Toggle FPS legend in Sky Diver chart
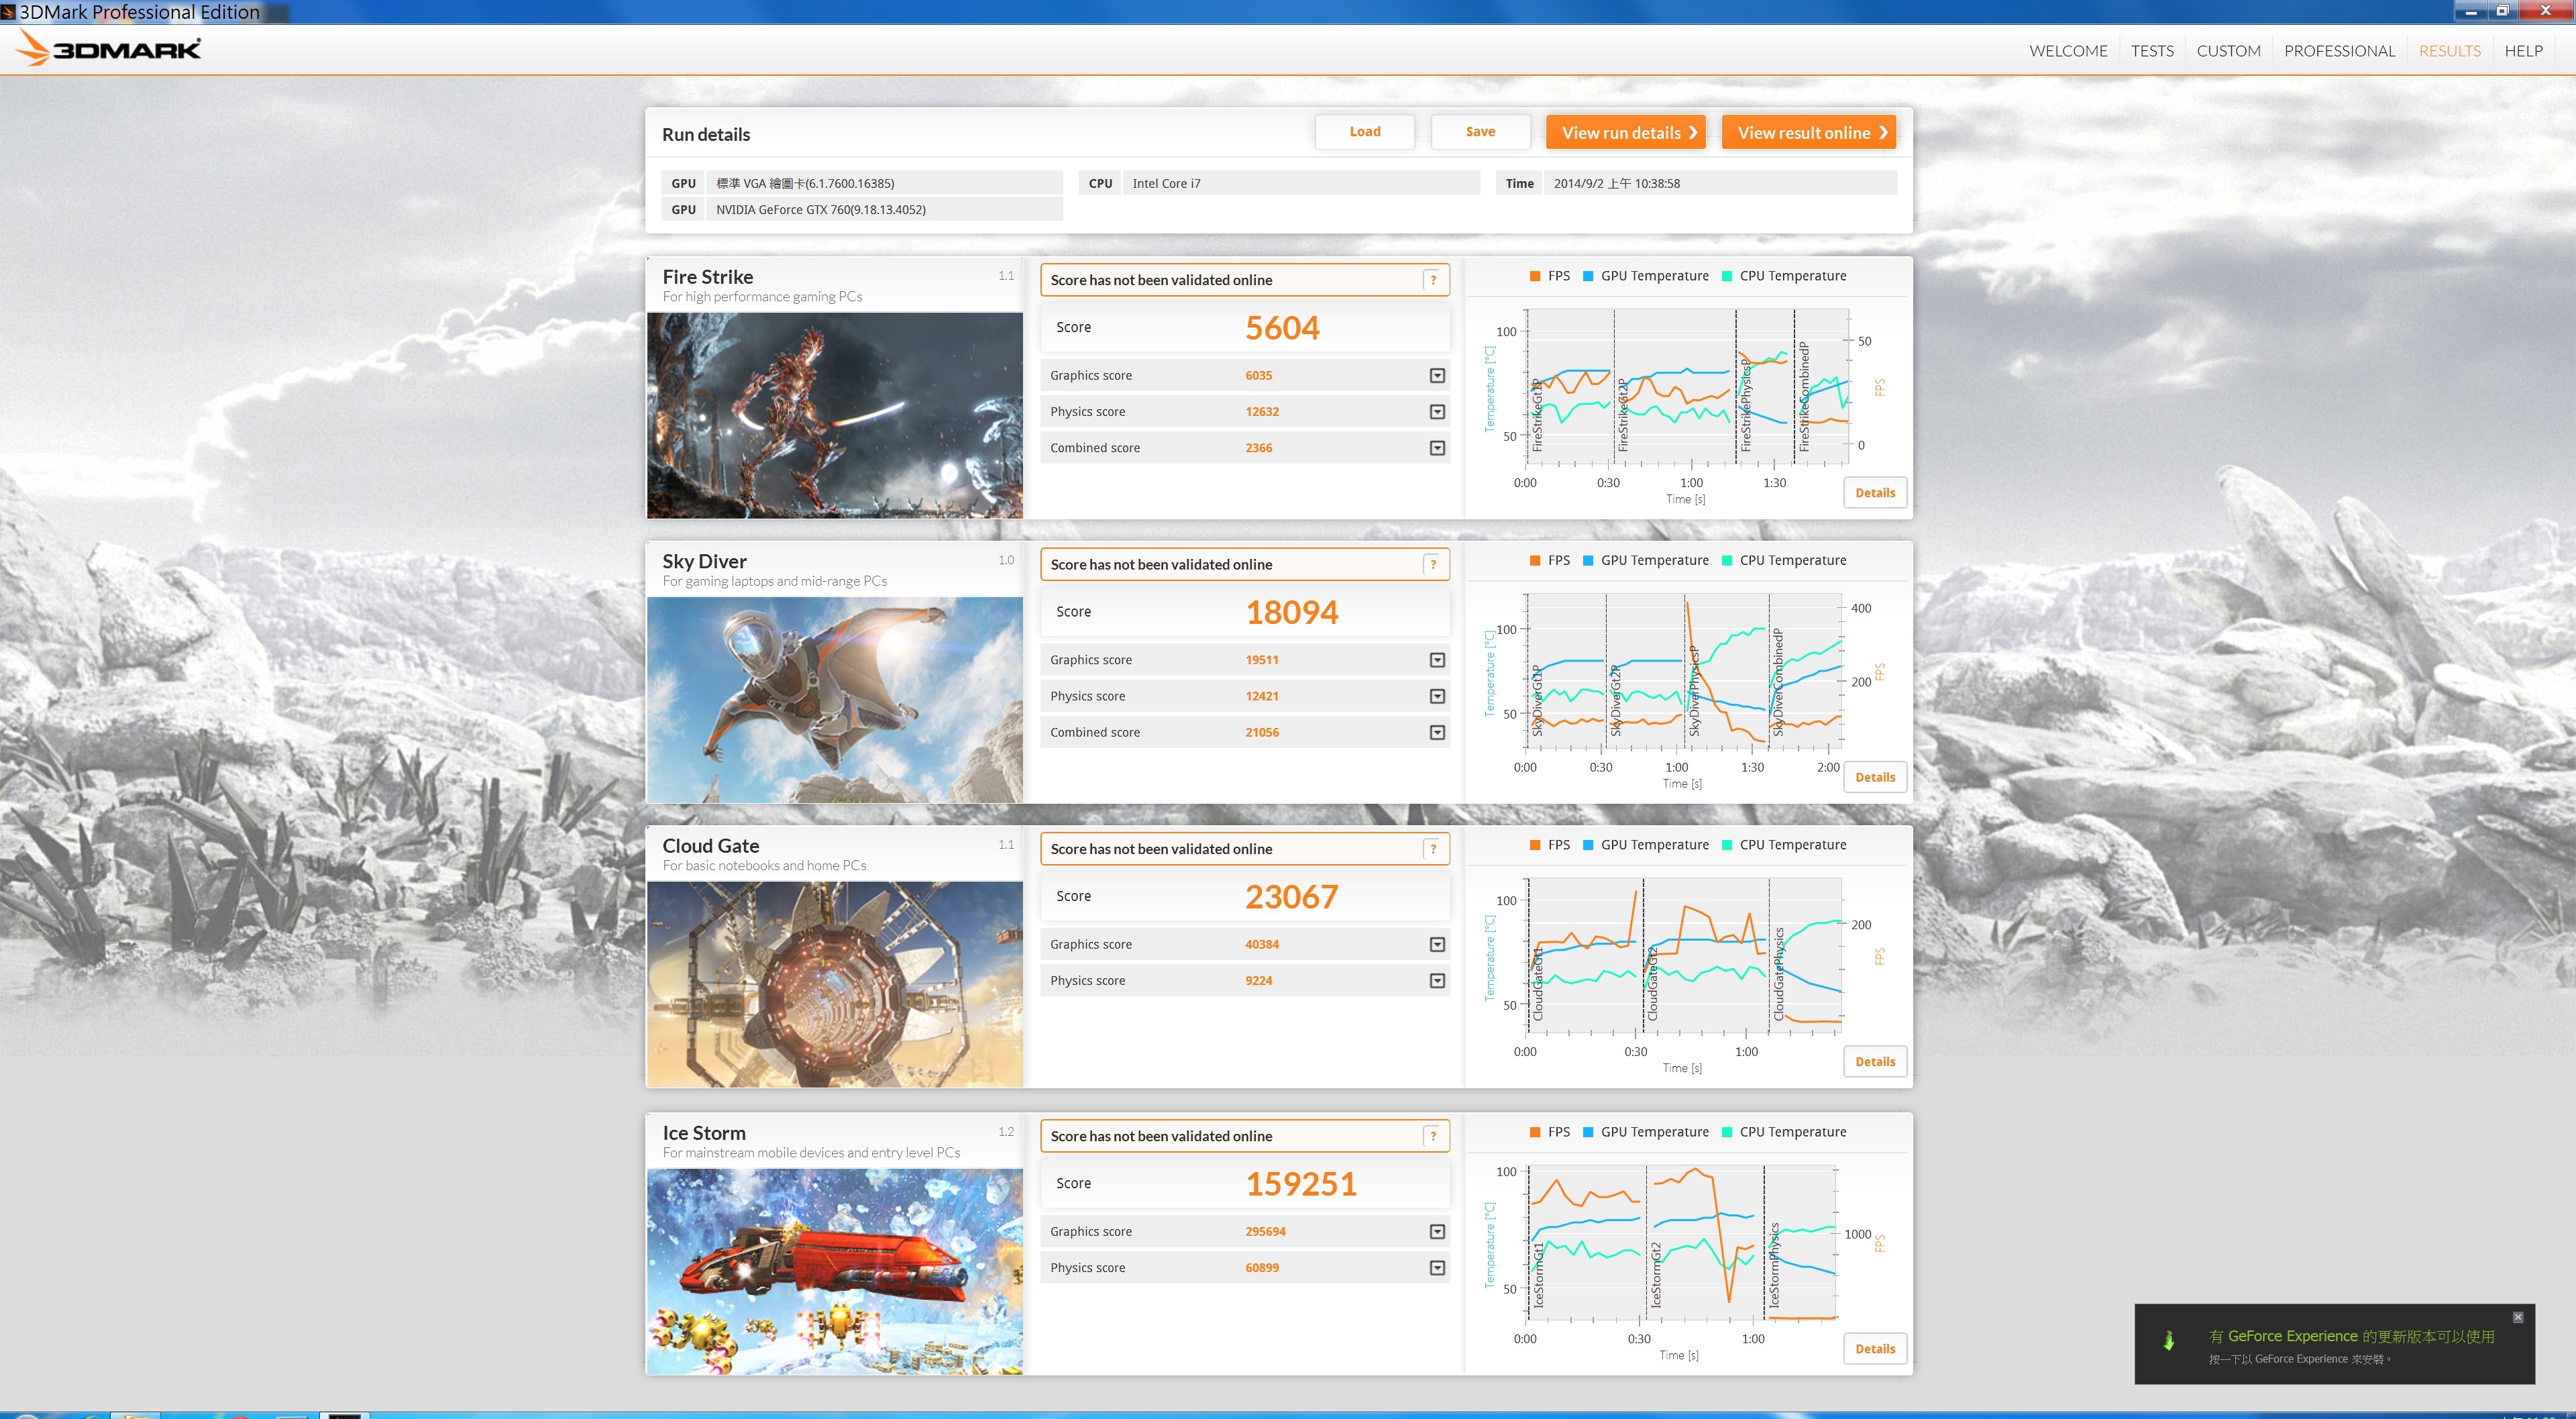 pos(1550,561)
